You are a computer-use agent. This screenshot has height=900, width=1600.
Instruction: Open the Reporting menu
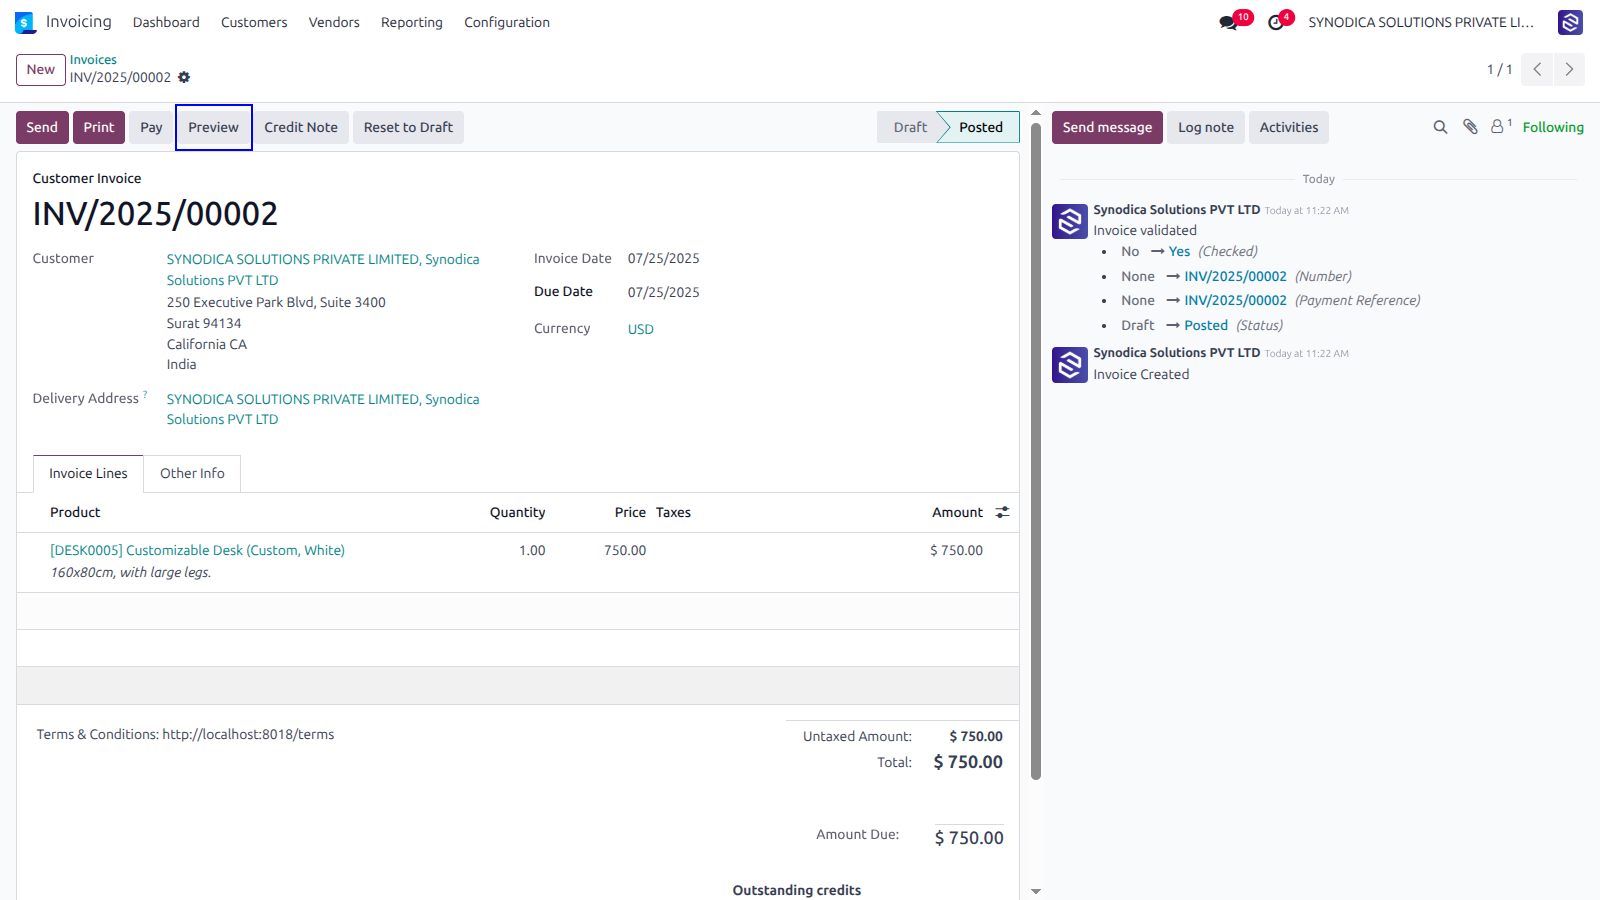pyautogui.click(x=412, y=22)
